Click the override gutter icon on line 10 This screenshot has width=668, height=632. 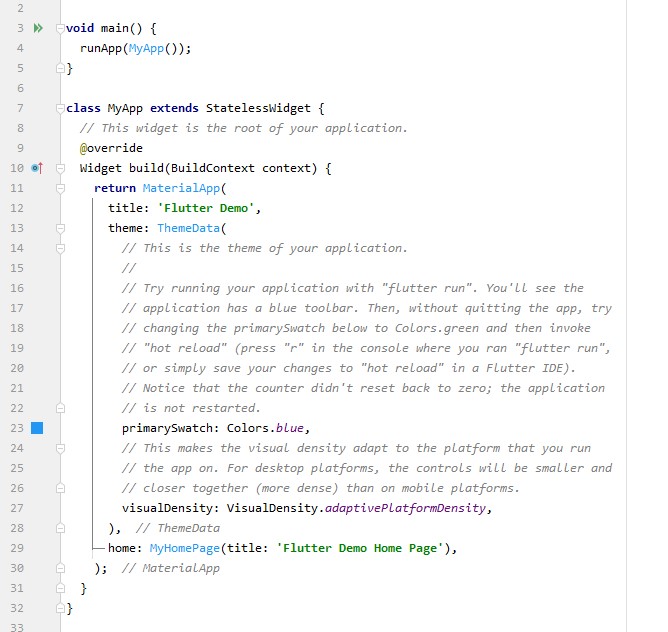pos(37,168)
